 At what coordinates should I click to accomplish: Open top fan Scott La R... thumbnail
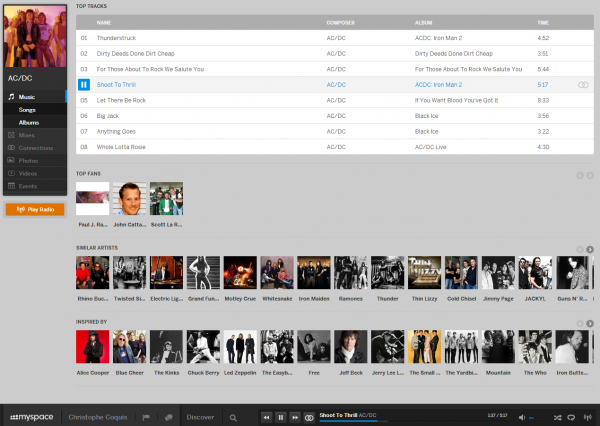coord(166,199)
